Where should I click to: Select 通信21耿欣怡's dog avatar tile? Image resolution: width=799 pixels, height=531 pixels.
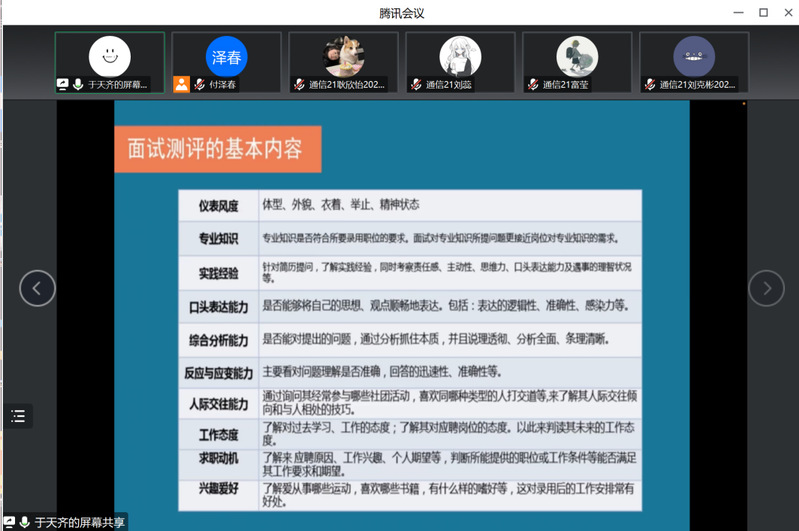pos(343,55)
